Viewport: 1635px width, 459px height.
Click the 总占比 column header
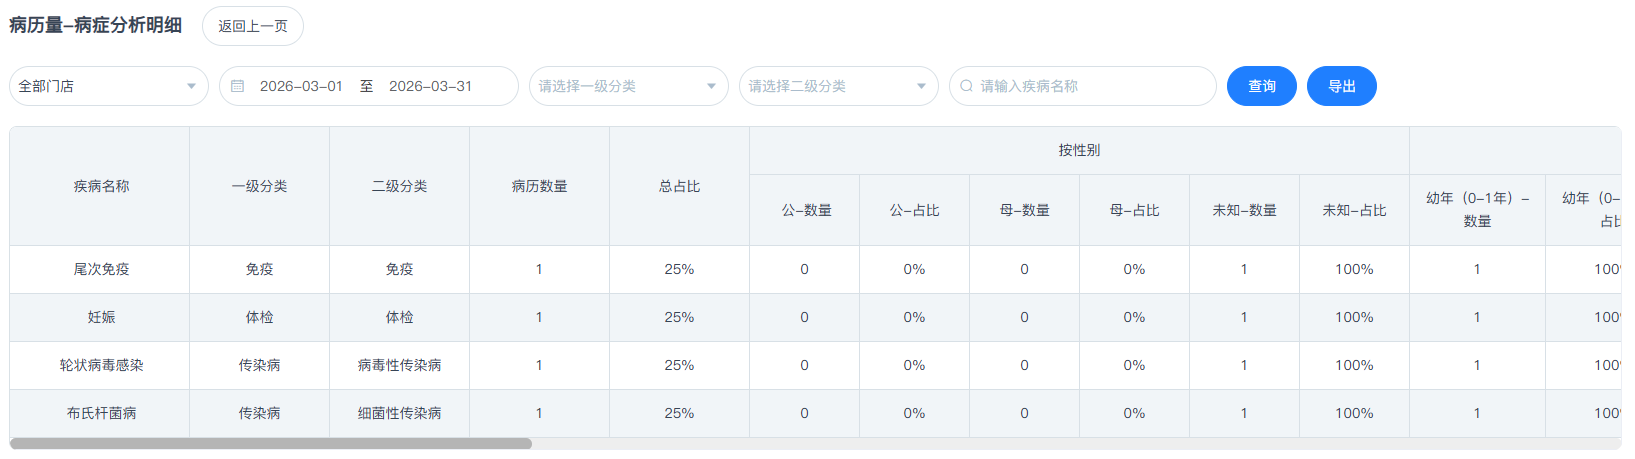[x=679, y=186]
